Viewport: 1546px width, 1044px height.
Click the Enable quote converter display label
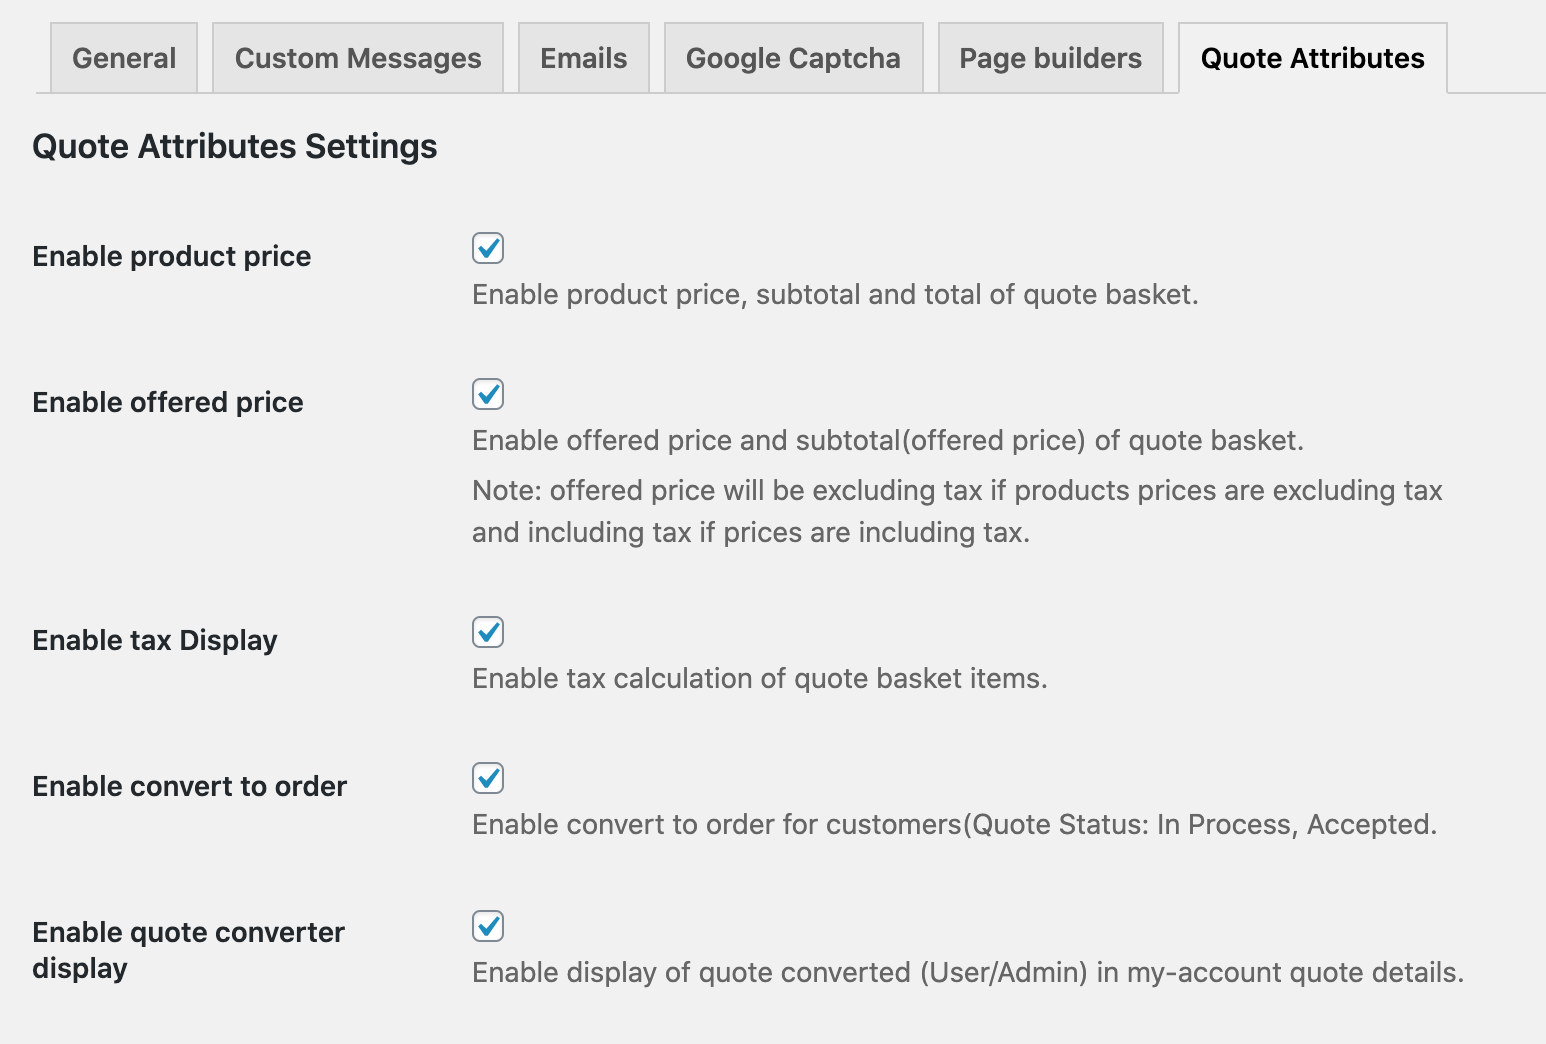click(188, 950)
